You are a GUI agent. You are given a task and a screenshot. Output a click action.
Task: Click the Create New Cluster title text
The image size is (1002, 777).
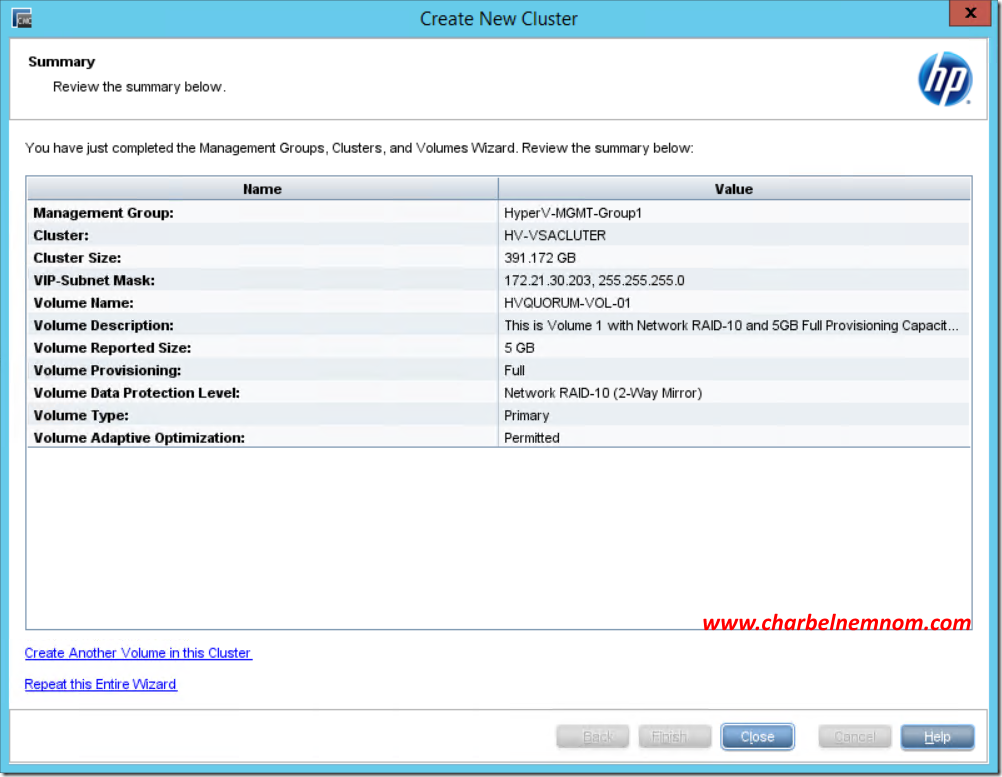[x=498, y=19]
